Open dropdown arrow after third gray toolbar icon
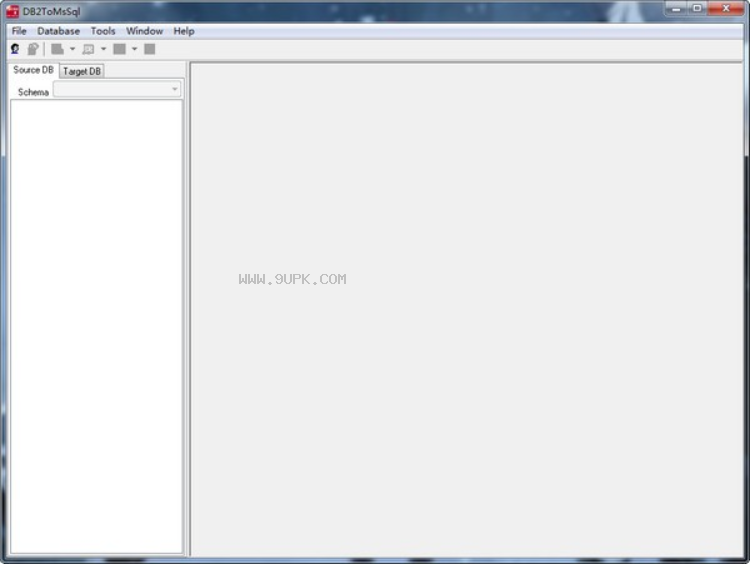 point(134,49)
